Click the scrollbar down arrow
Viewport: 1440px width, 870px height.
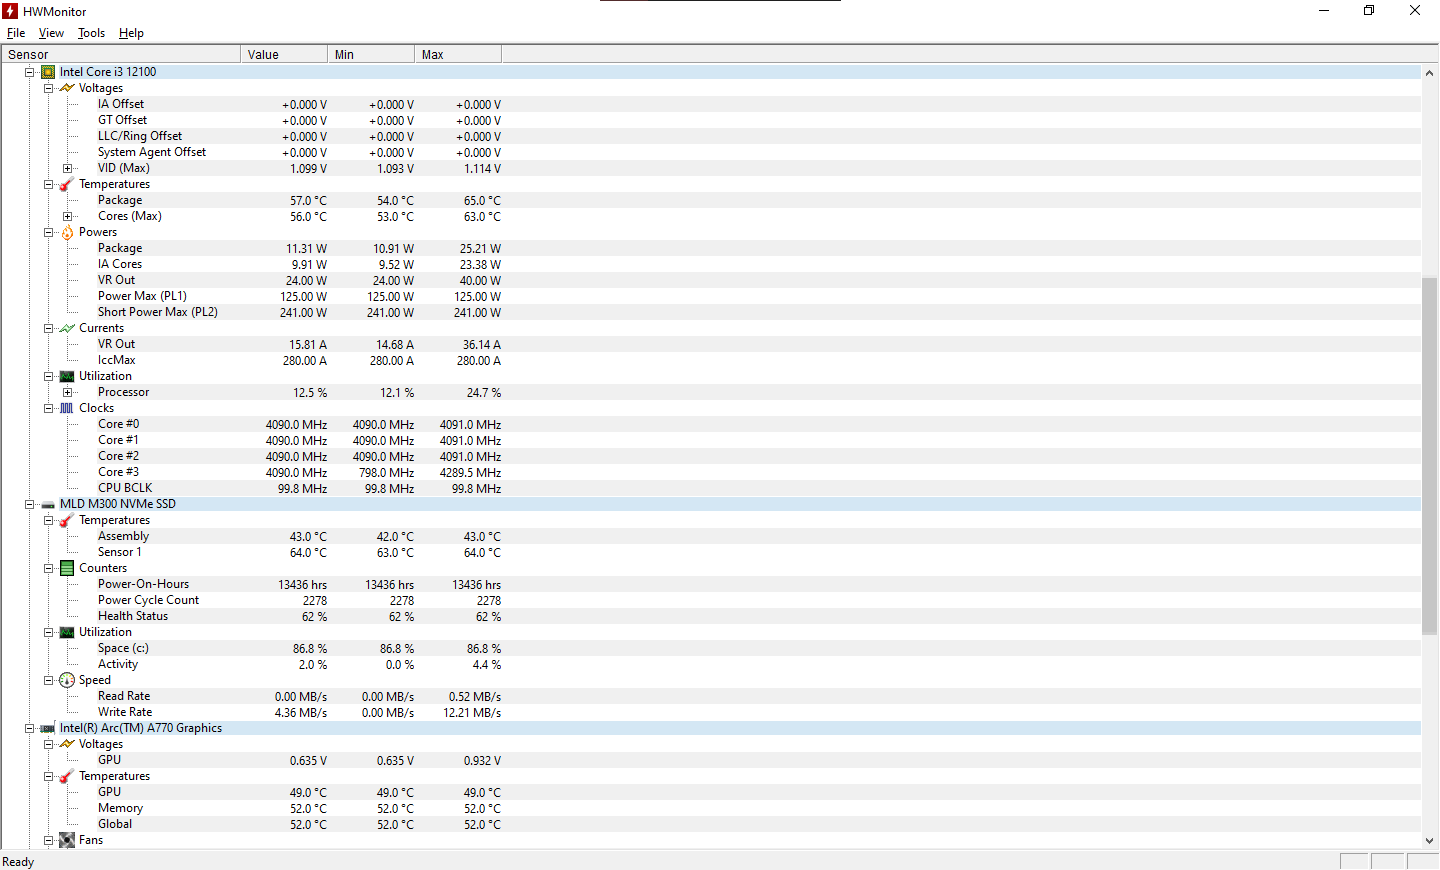tap(1430, 841)
